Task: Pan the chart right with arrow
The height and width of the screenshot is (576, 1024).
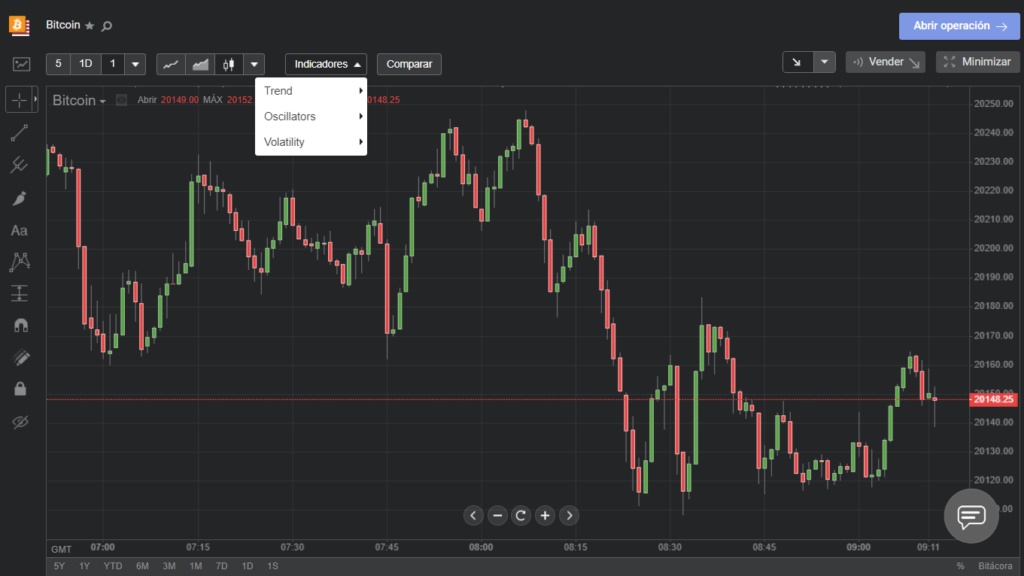Action: click(x=569, y=515)
